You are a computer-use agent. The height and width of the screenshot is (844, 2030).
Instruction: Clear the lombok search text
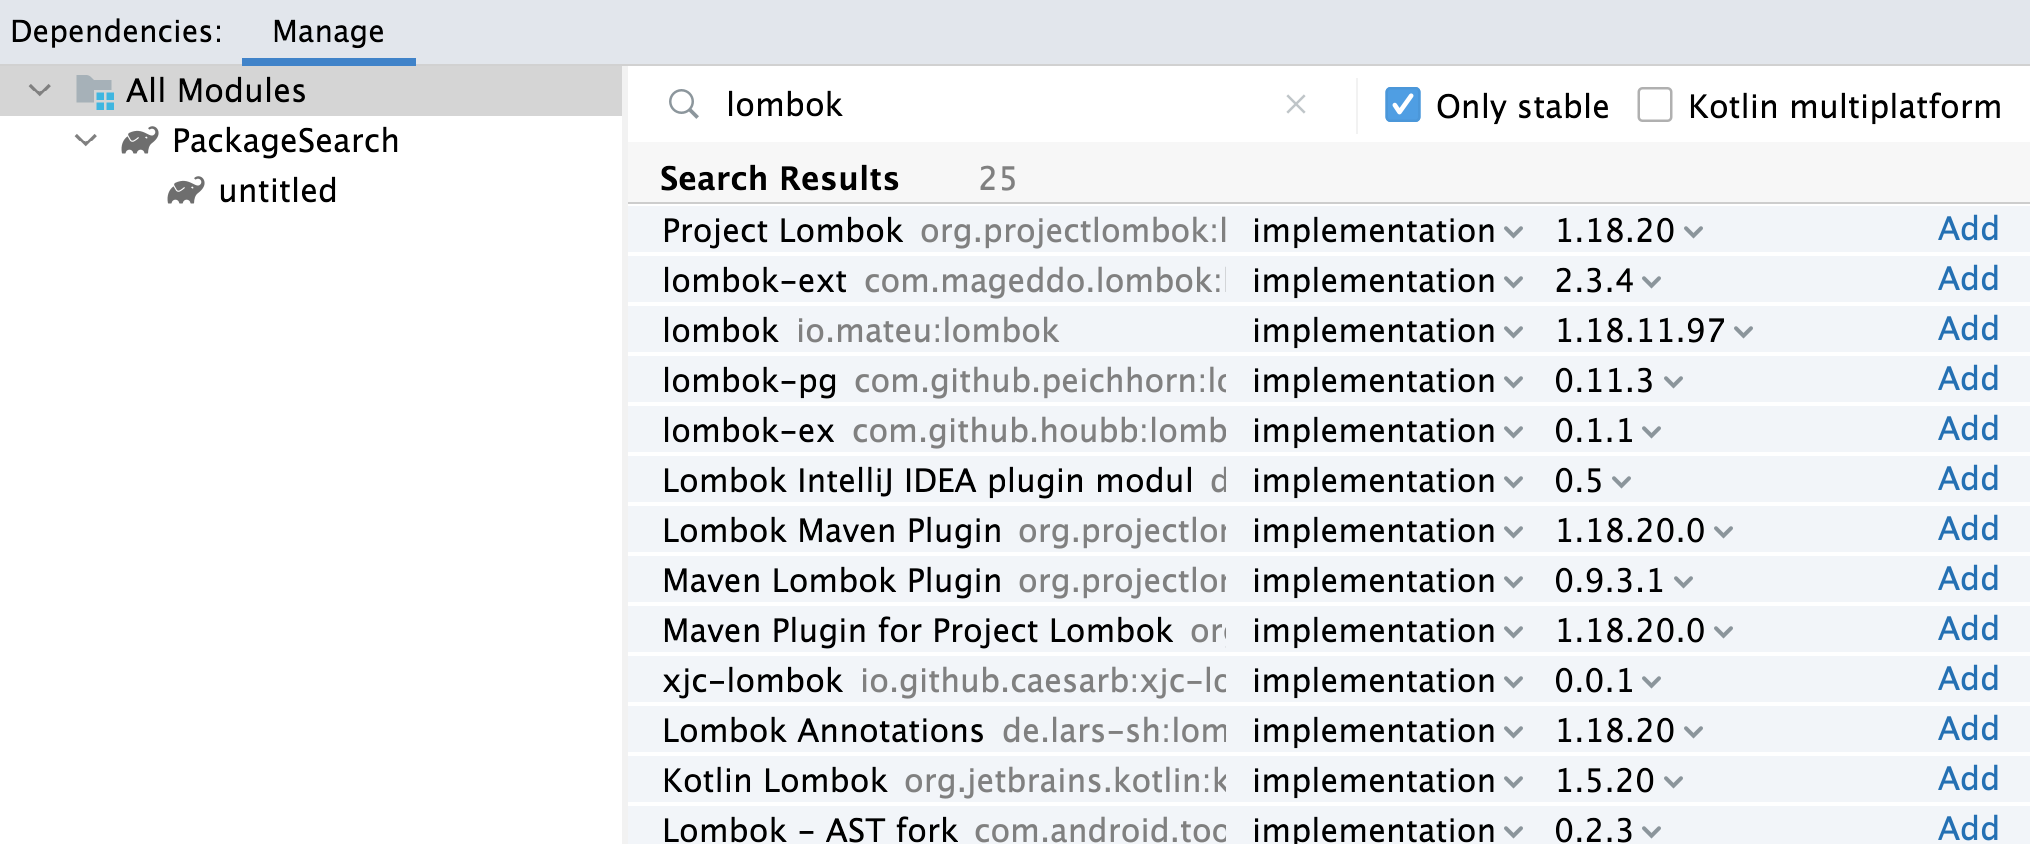(x=1296, y=104)
